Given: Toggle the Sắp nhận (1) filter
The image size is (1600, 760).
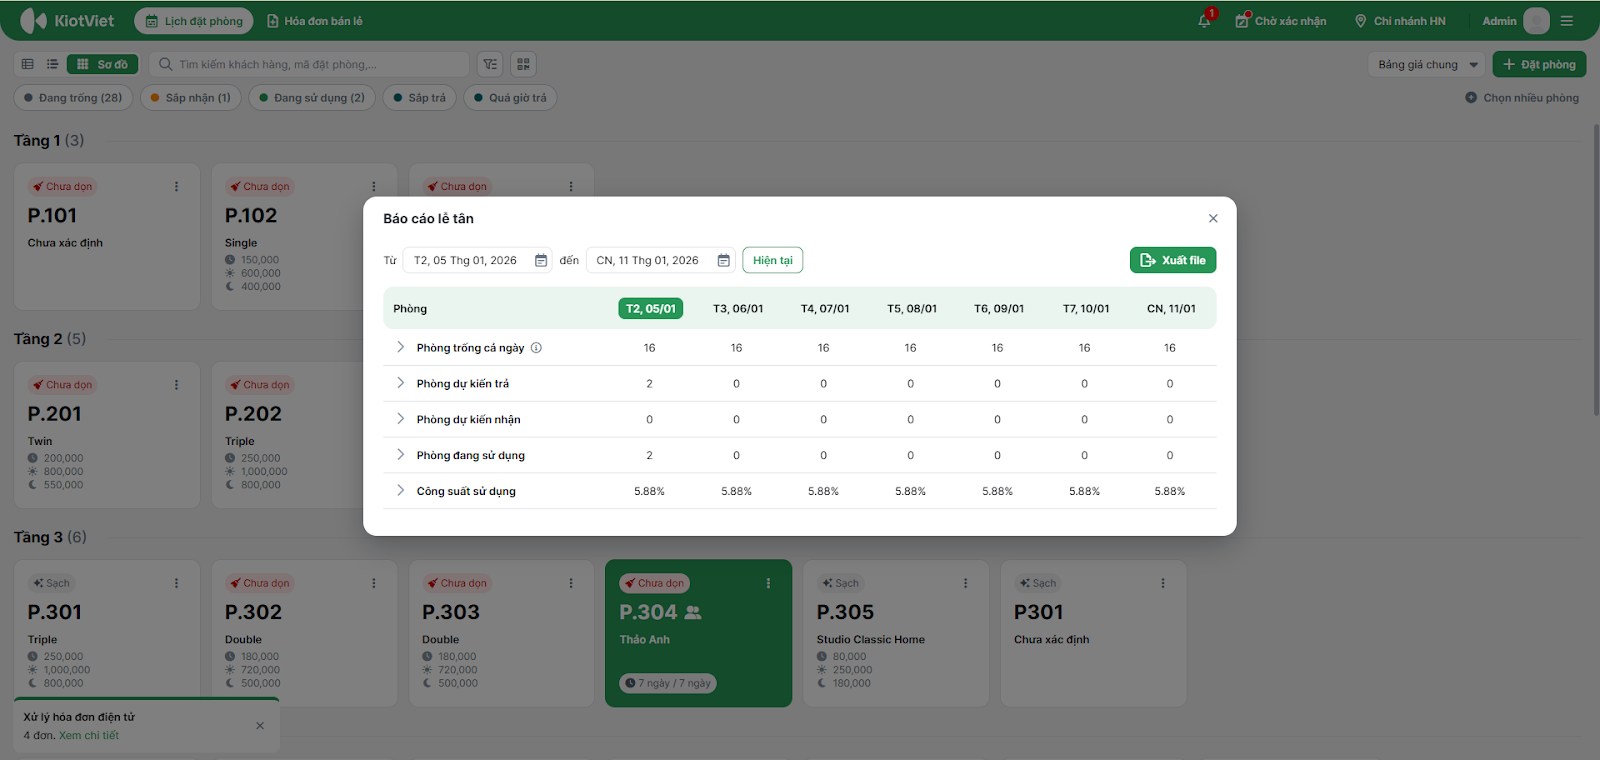Looking at the screenshot, I should coord(191,98).
